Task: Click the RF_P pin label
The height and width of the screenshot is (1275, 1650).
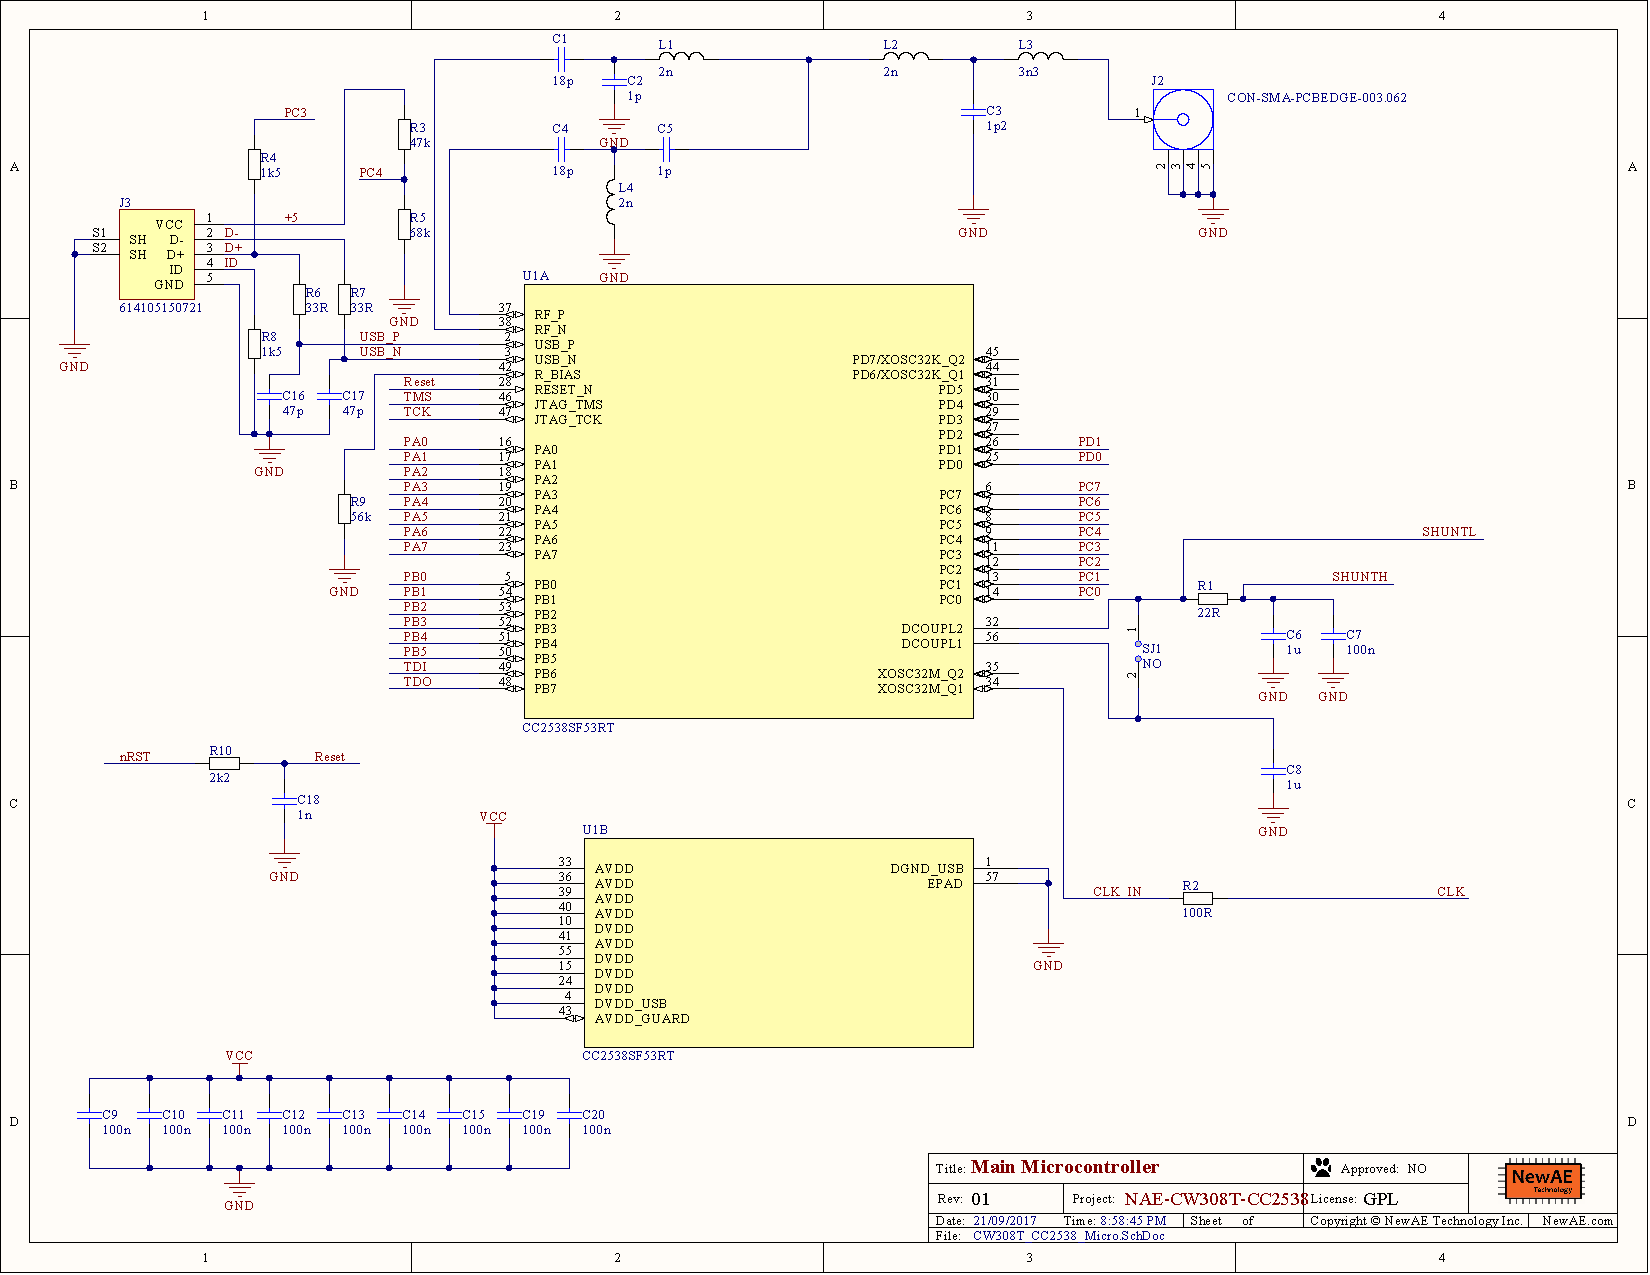Action: 549,315
